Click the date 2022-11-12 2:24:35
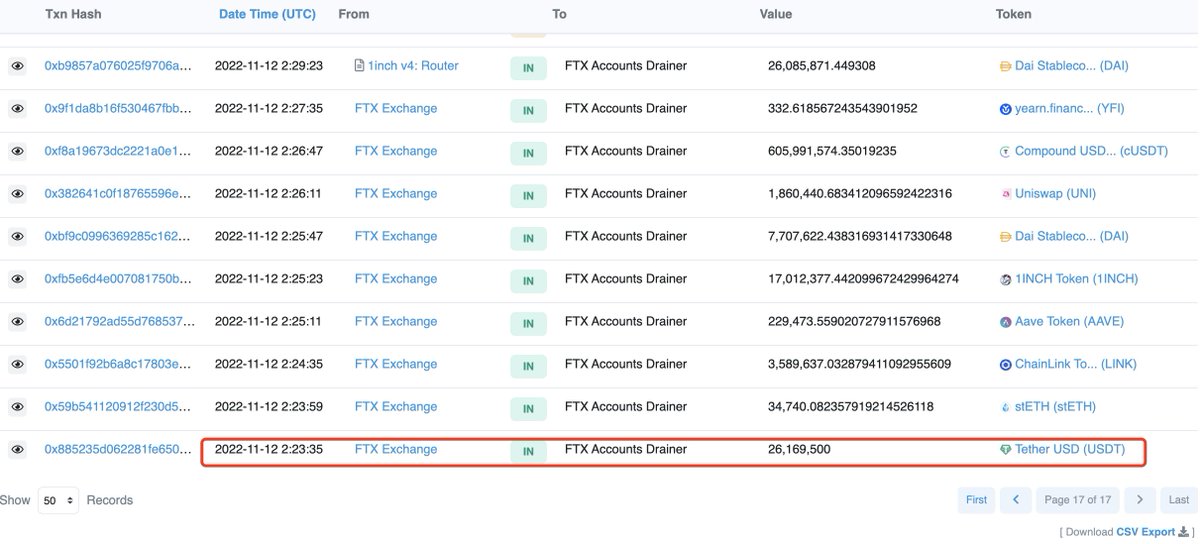1200x544 pixels. click(x=269, y=364)
